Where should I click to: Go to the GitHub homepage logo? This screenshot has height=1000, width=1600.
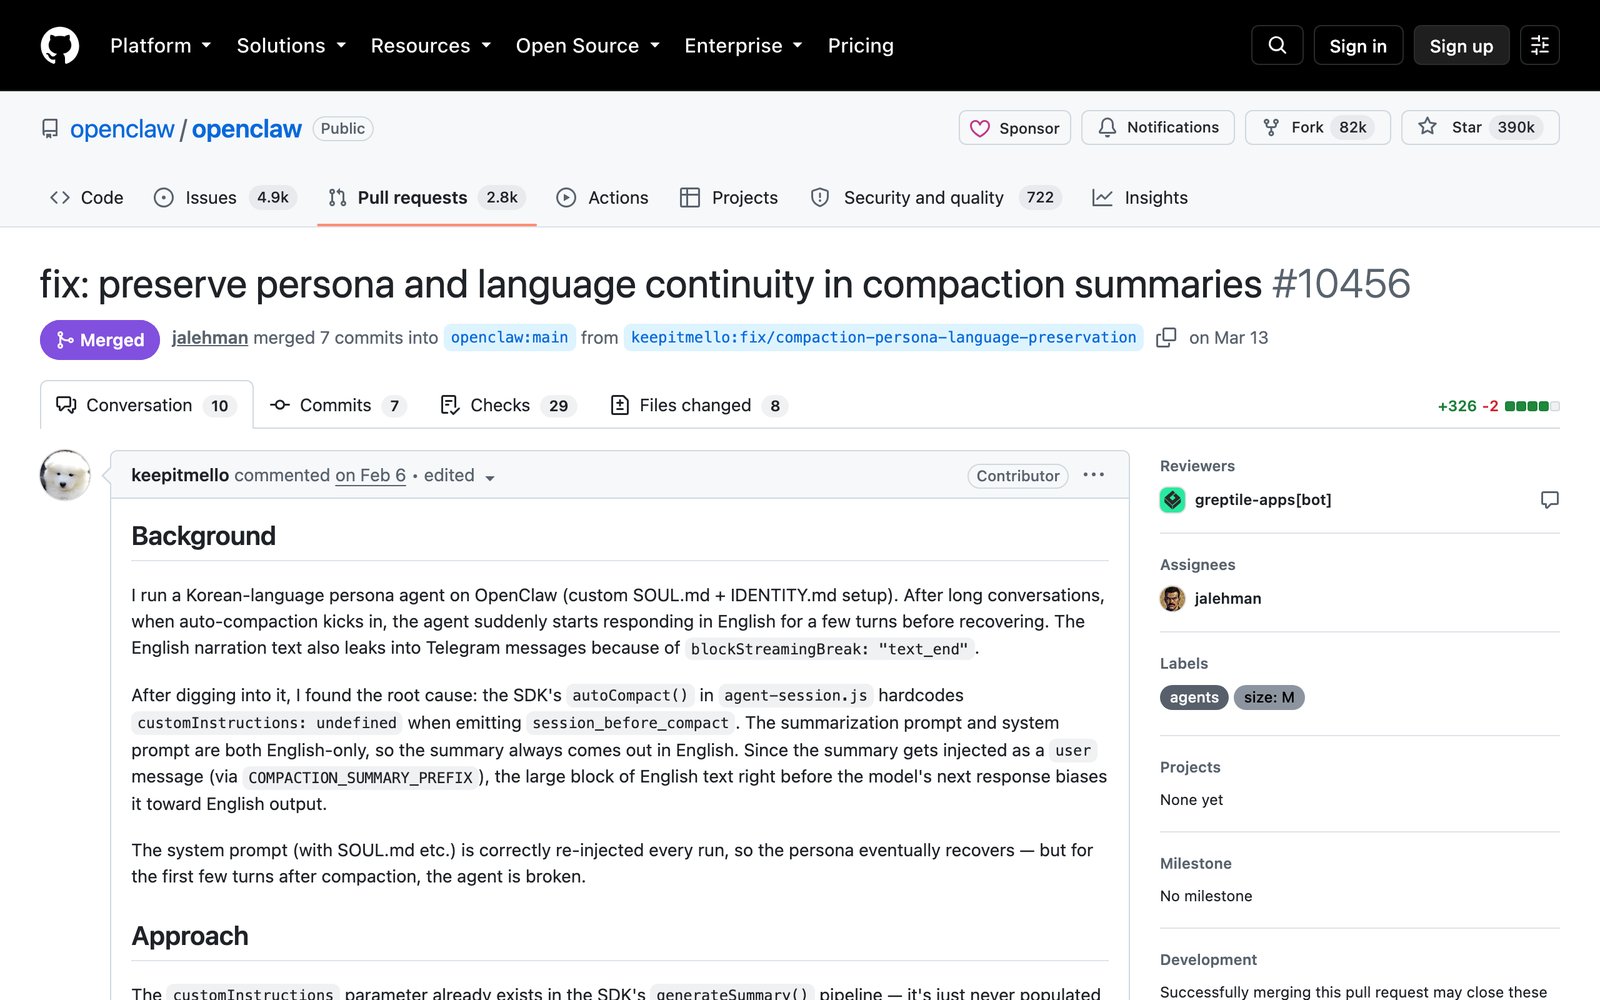tap(60, 46)
